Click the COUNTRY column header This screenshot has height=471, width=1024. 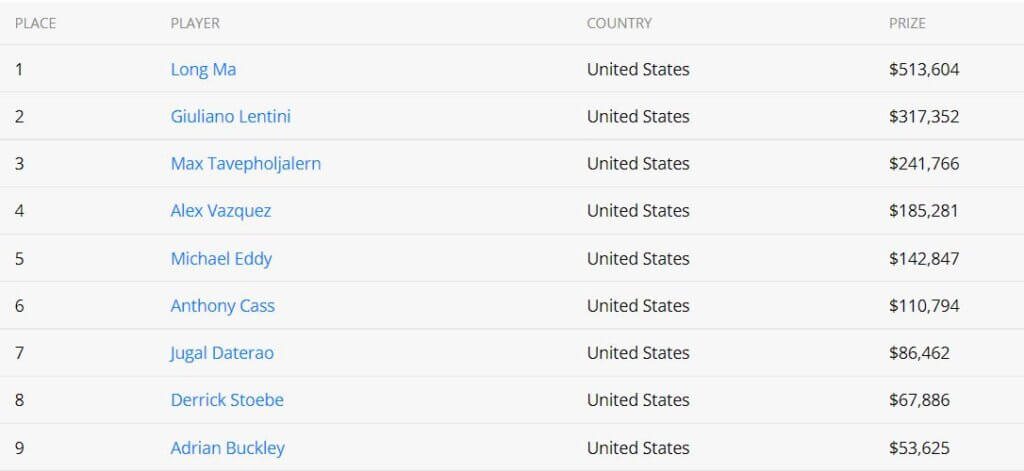619,24
